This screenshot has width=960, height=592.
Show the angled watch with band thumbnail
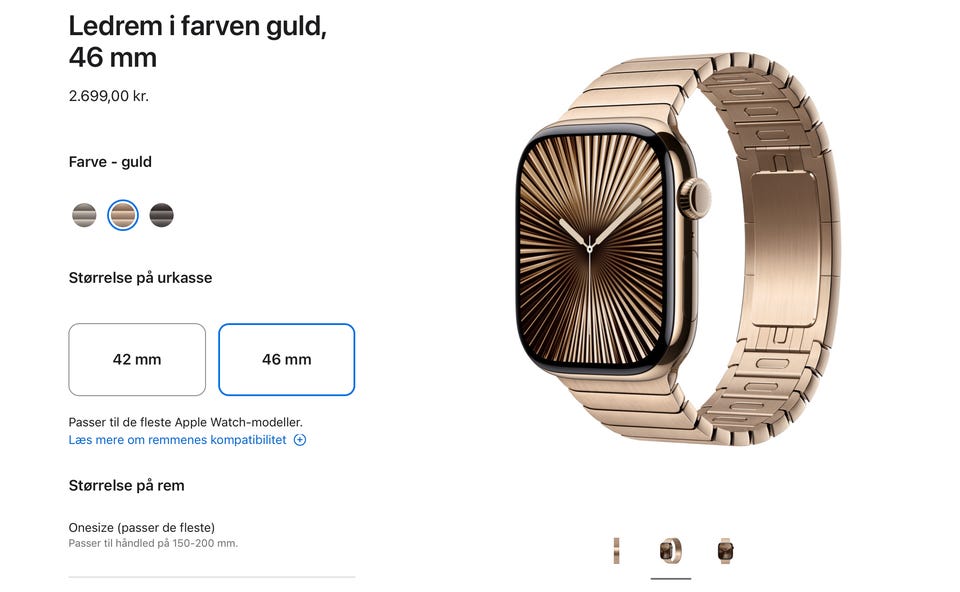[670, 550]
